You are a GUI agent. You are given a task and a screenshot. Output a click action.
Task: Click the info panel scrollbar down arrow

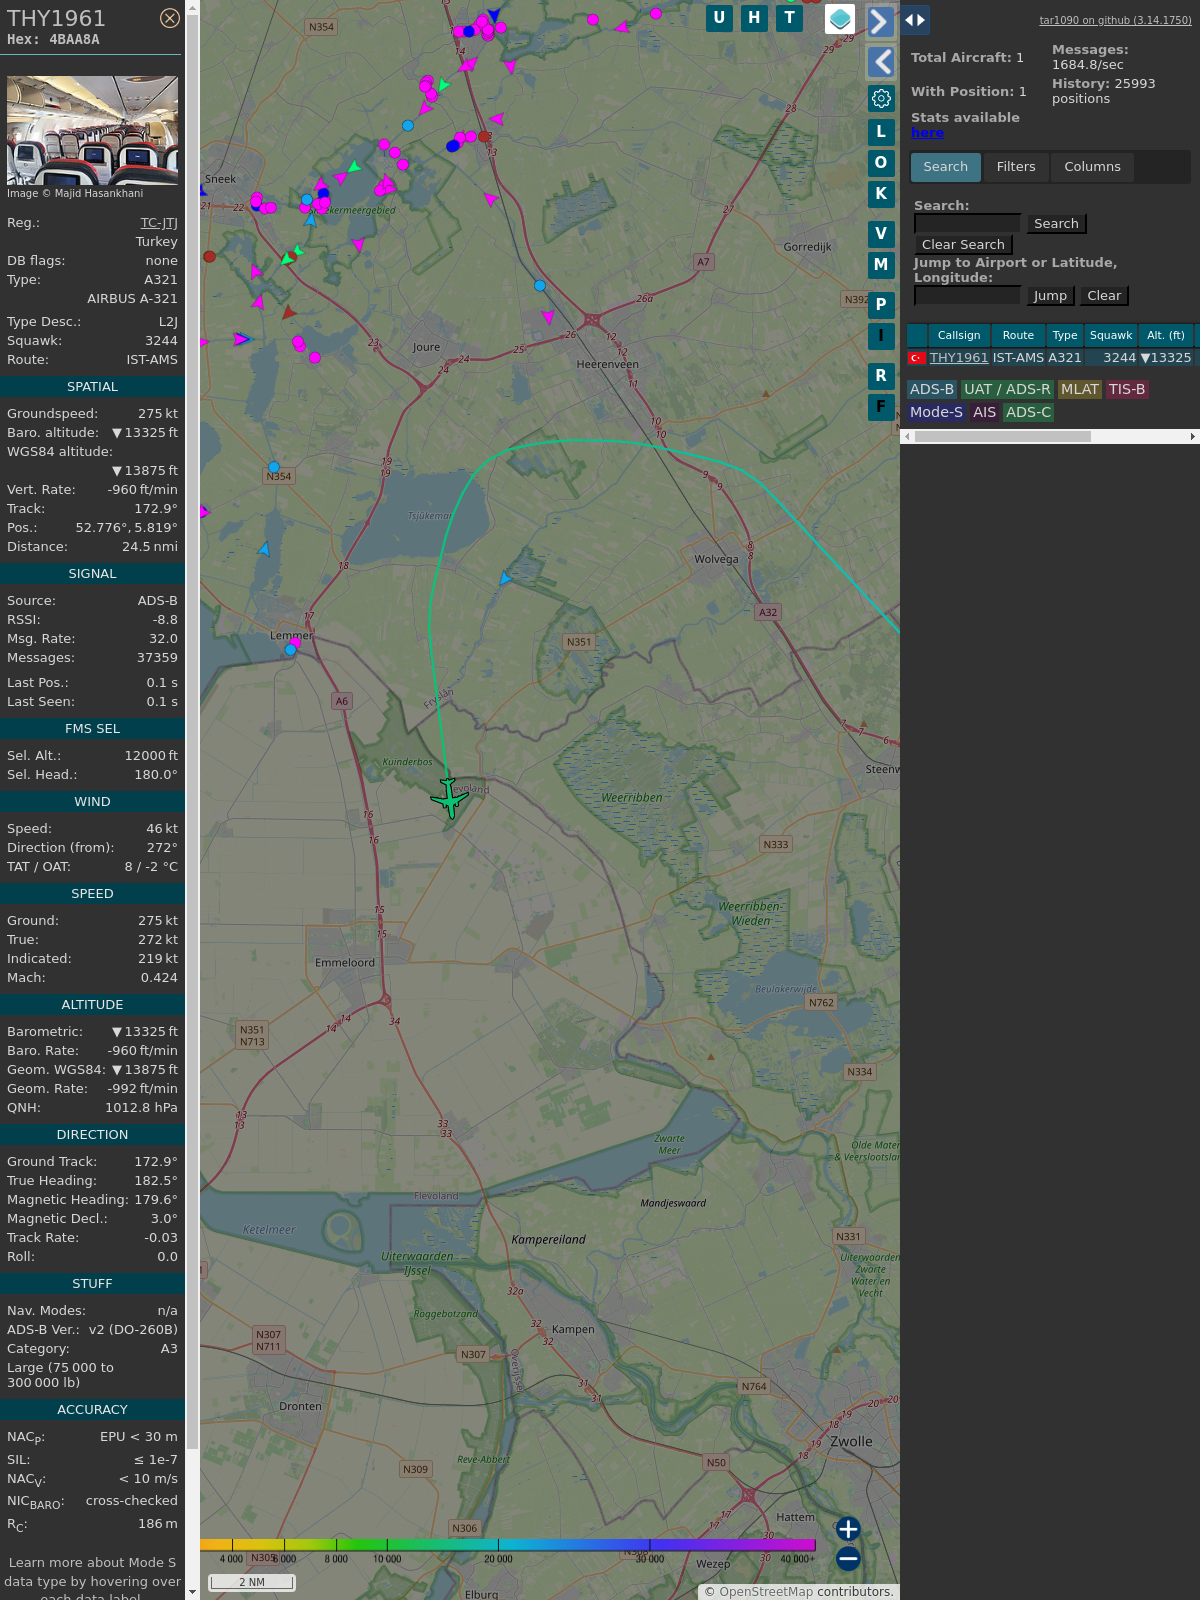coord(192,1592)
